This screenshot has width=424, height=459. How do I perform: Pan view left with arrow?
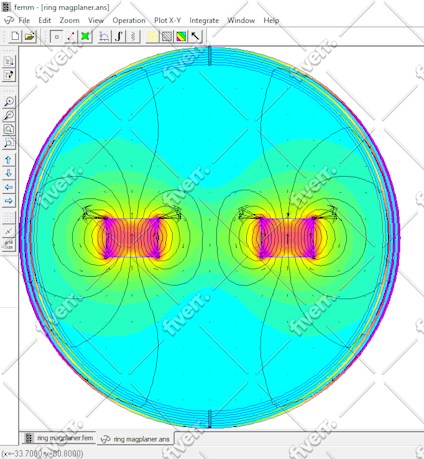click(9, 187)
